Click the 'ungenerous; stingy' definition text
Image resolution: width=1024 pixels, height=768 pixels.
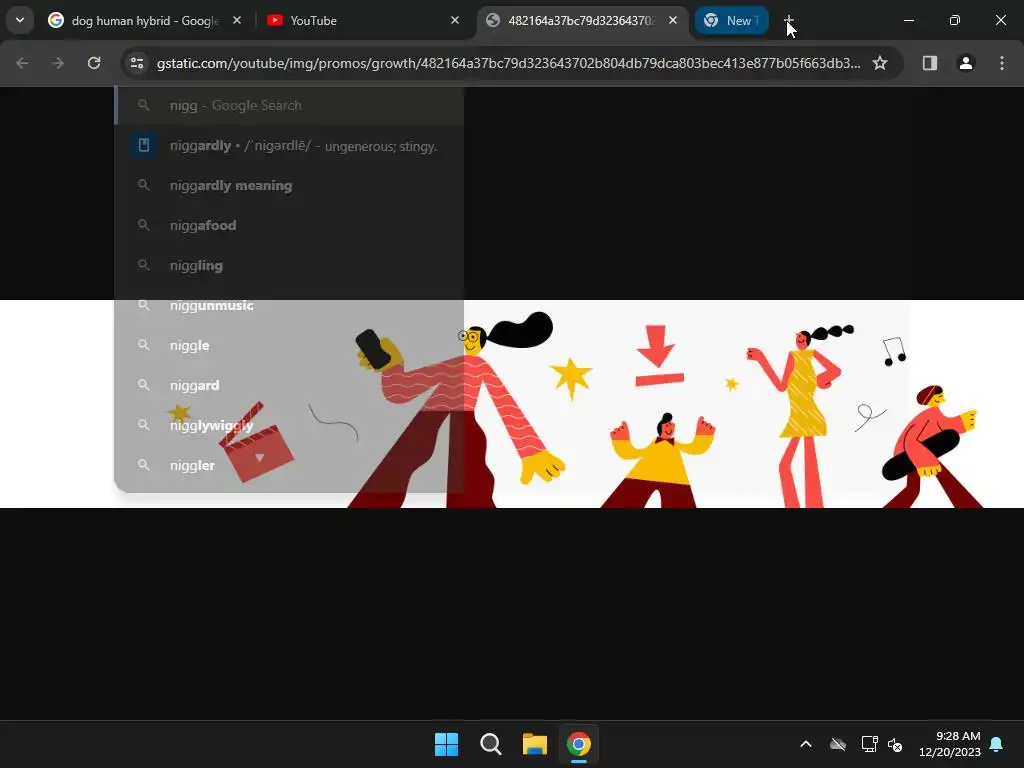pyautogui.click(x=381, y=146)
